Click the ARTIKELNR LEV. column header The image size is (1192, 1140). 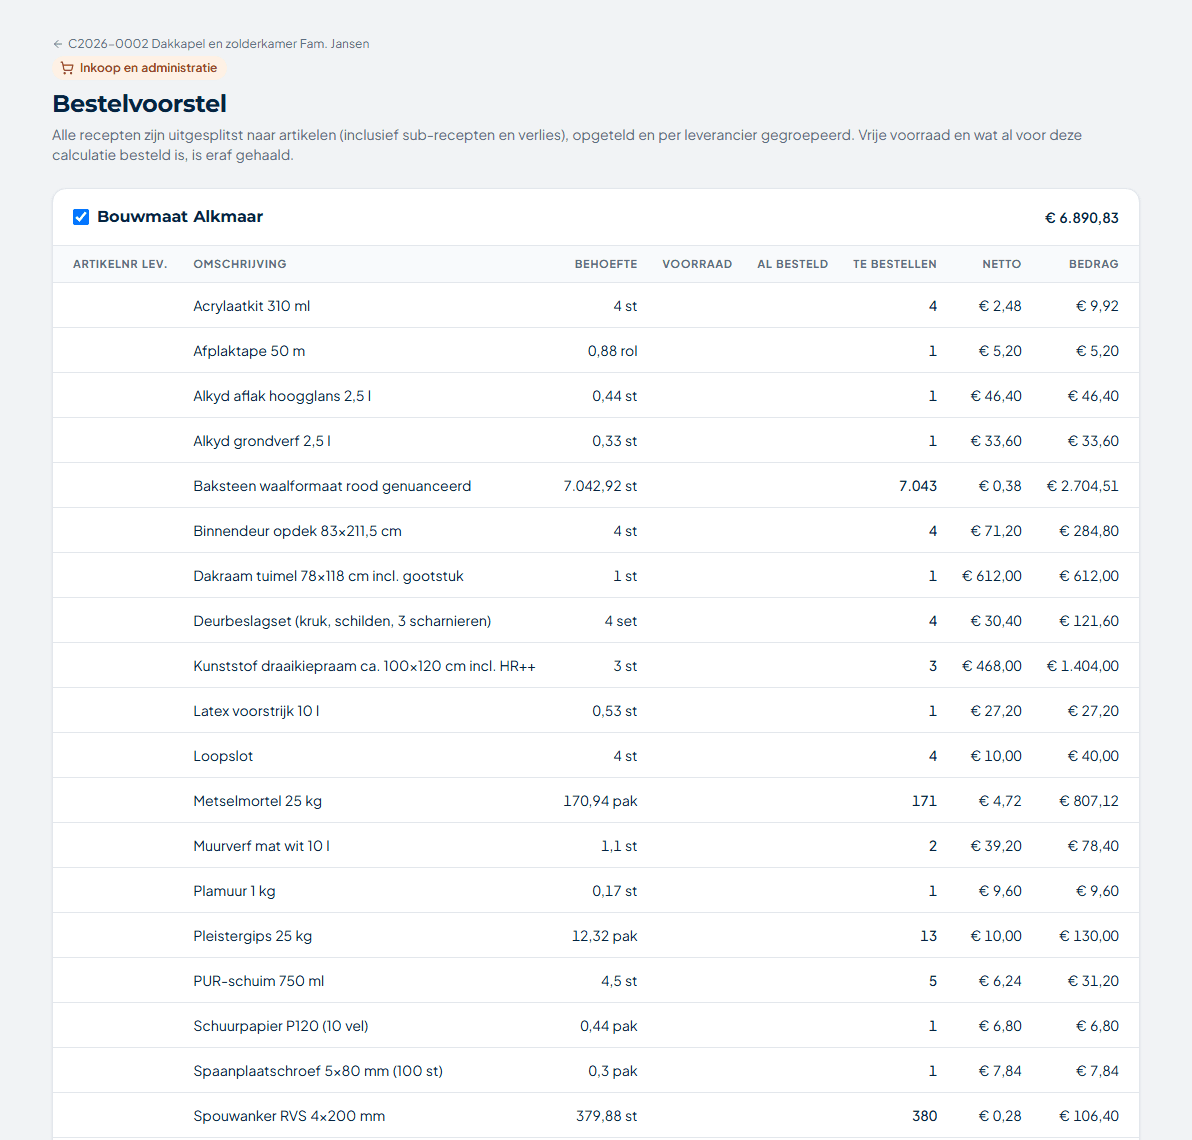coord(120,264)
